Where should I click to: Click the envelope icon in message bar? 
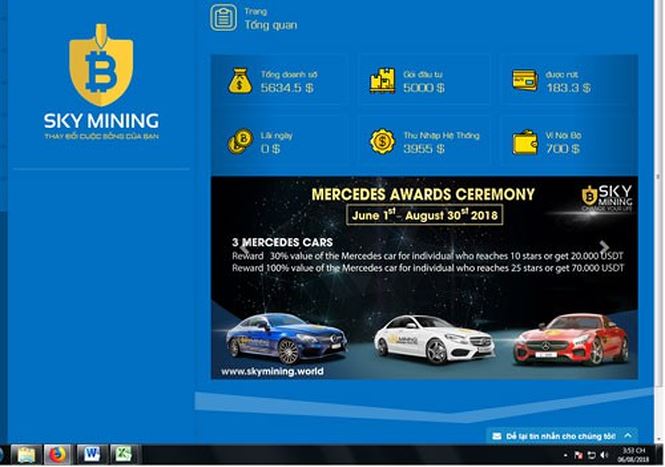pyautogui.click(x=497, y=436)
